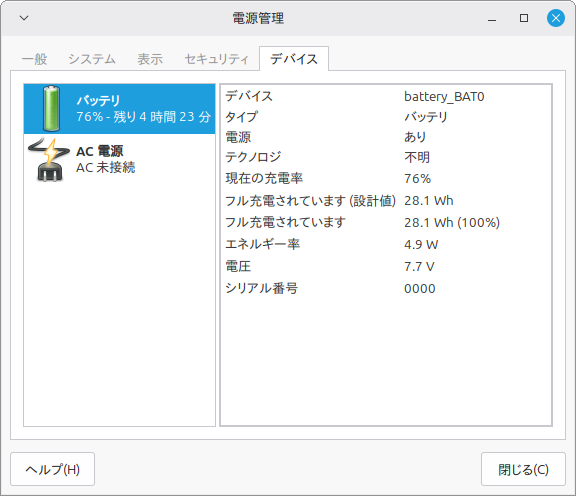Open the window menu chevron in title bar
The height and width of the screenshot is (496, 576).
click(24, 18)
